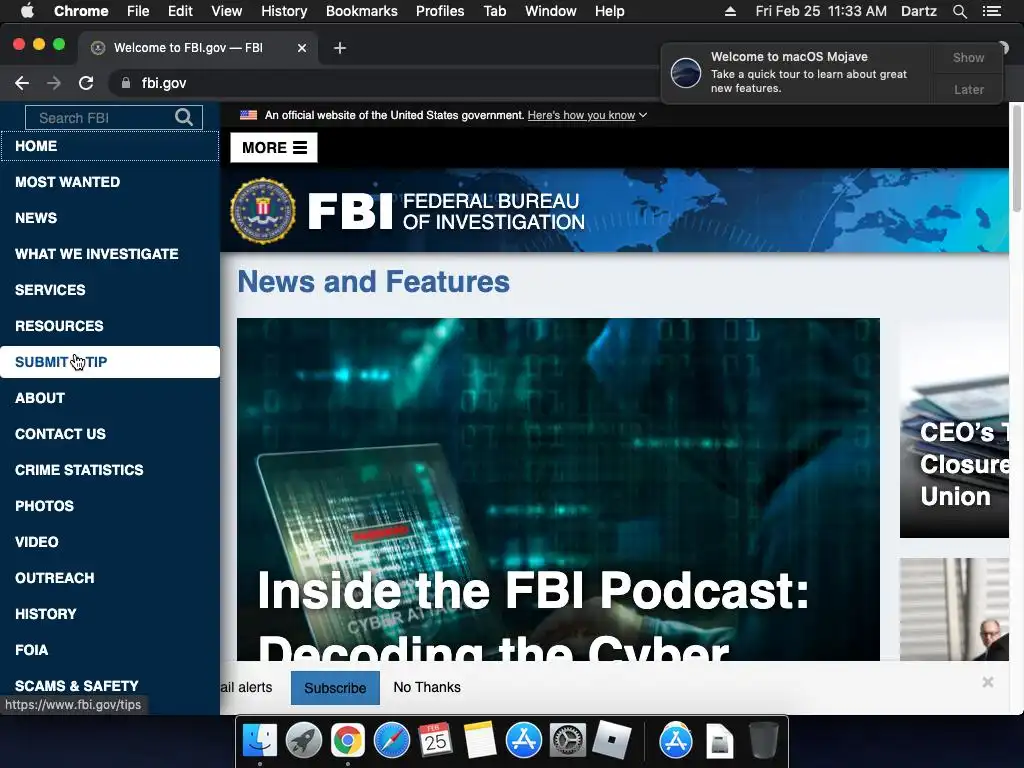Image resolution: width=1024 pixels, height=768 pixels.
Task: Open Notification Center list icon
Action: [x=992, y=11]
